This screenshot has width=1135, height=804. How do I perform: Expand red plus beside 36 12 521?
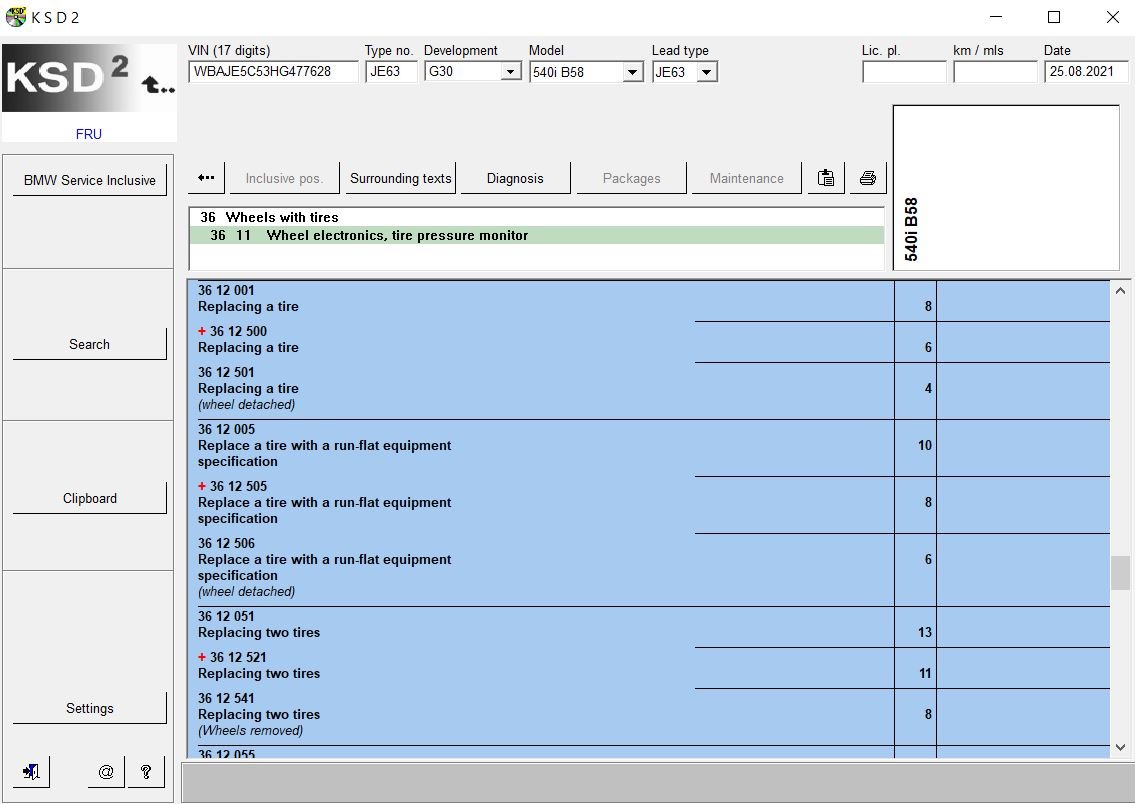tap(202, 657)
